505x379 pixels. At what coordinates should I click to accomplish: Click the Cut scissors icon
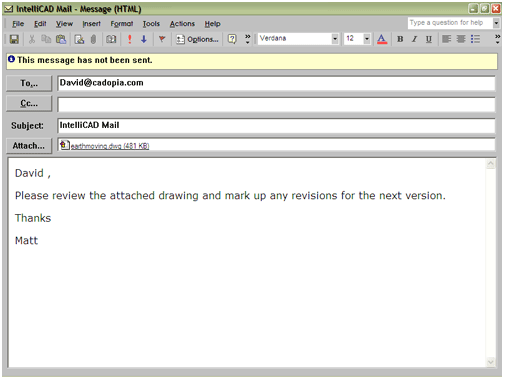(32, 39)
